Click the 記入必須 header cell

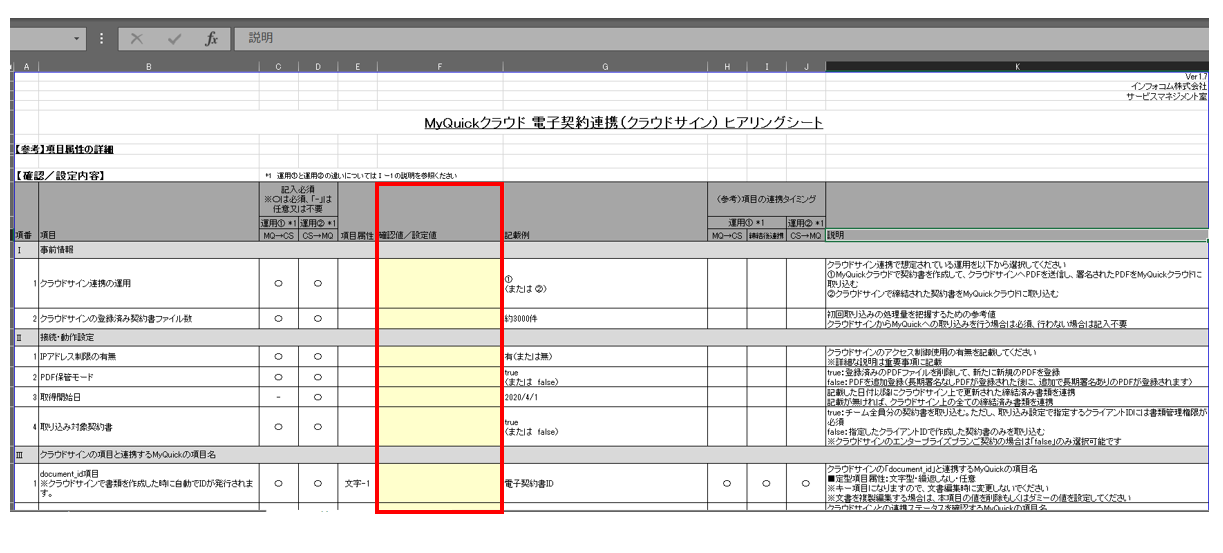tap(298, 199)
